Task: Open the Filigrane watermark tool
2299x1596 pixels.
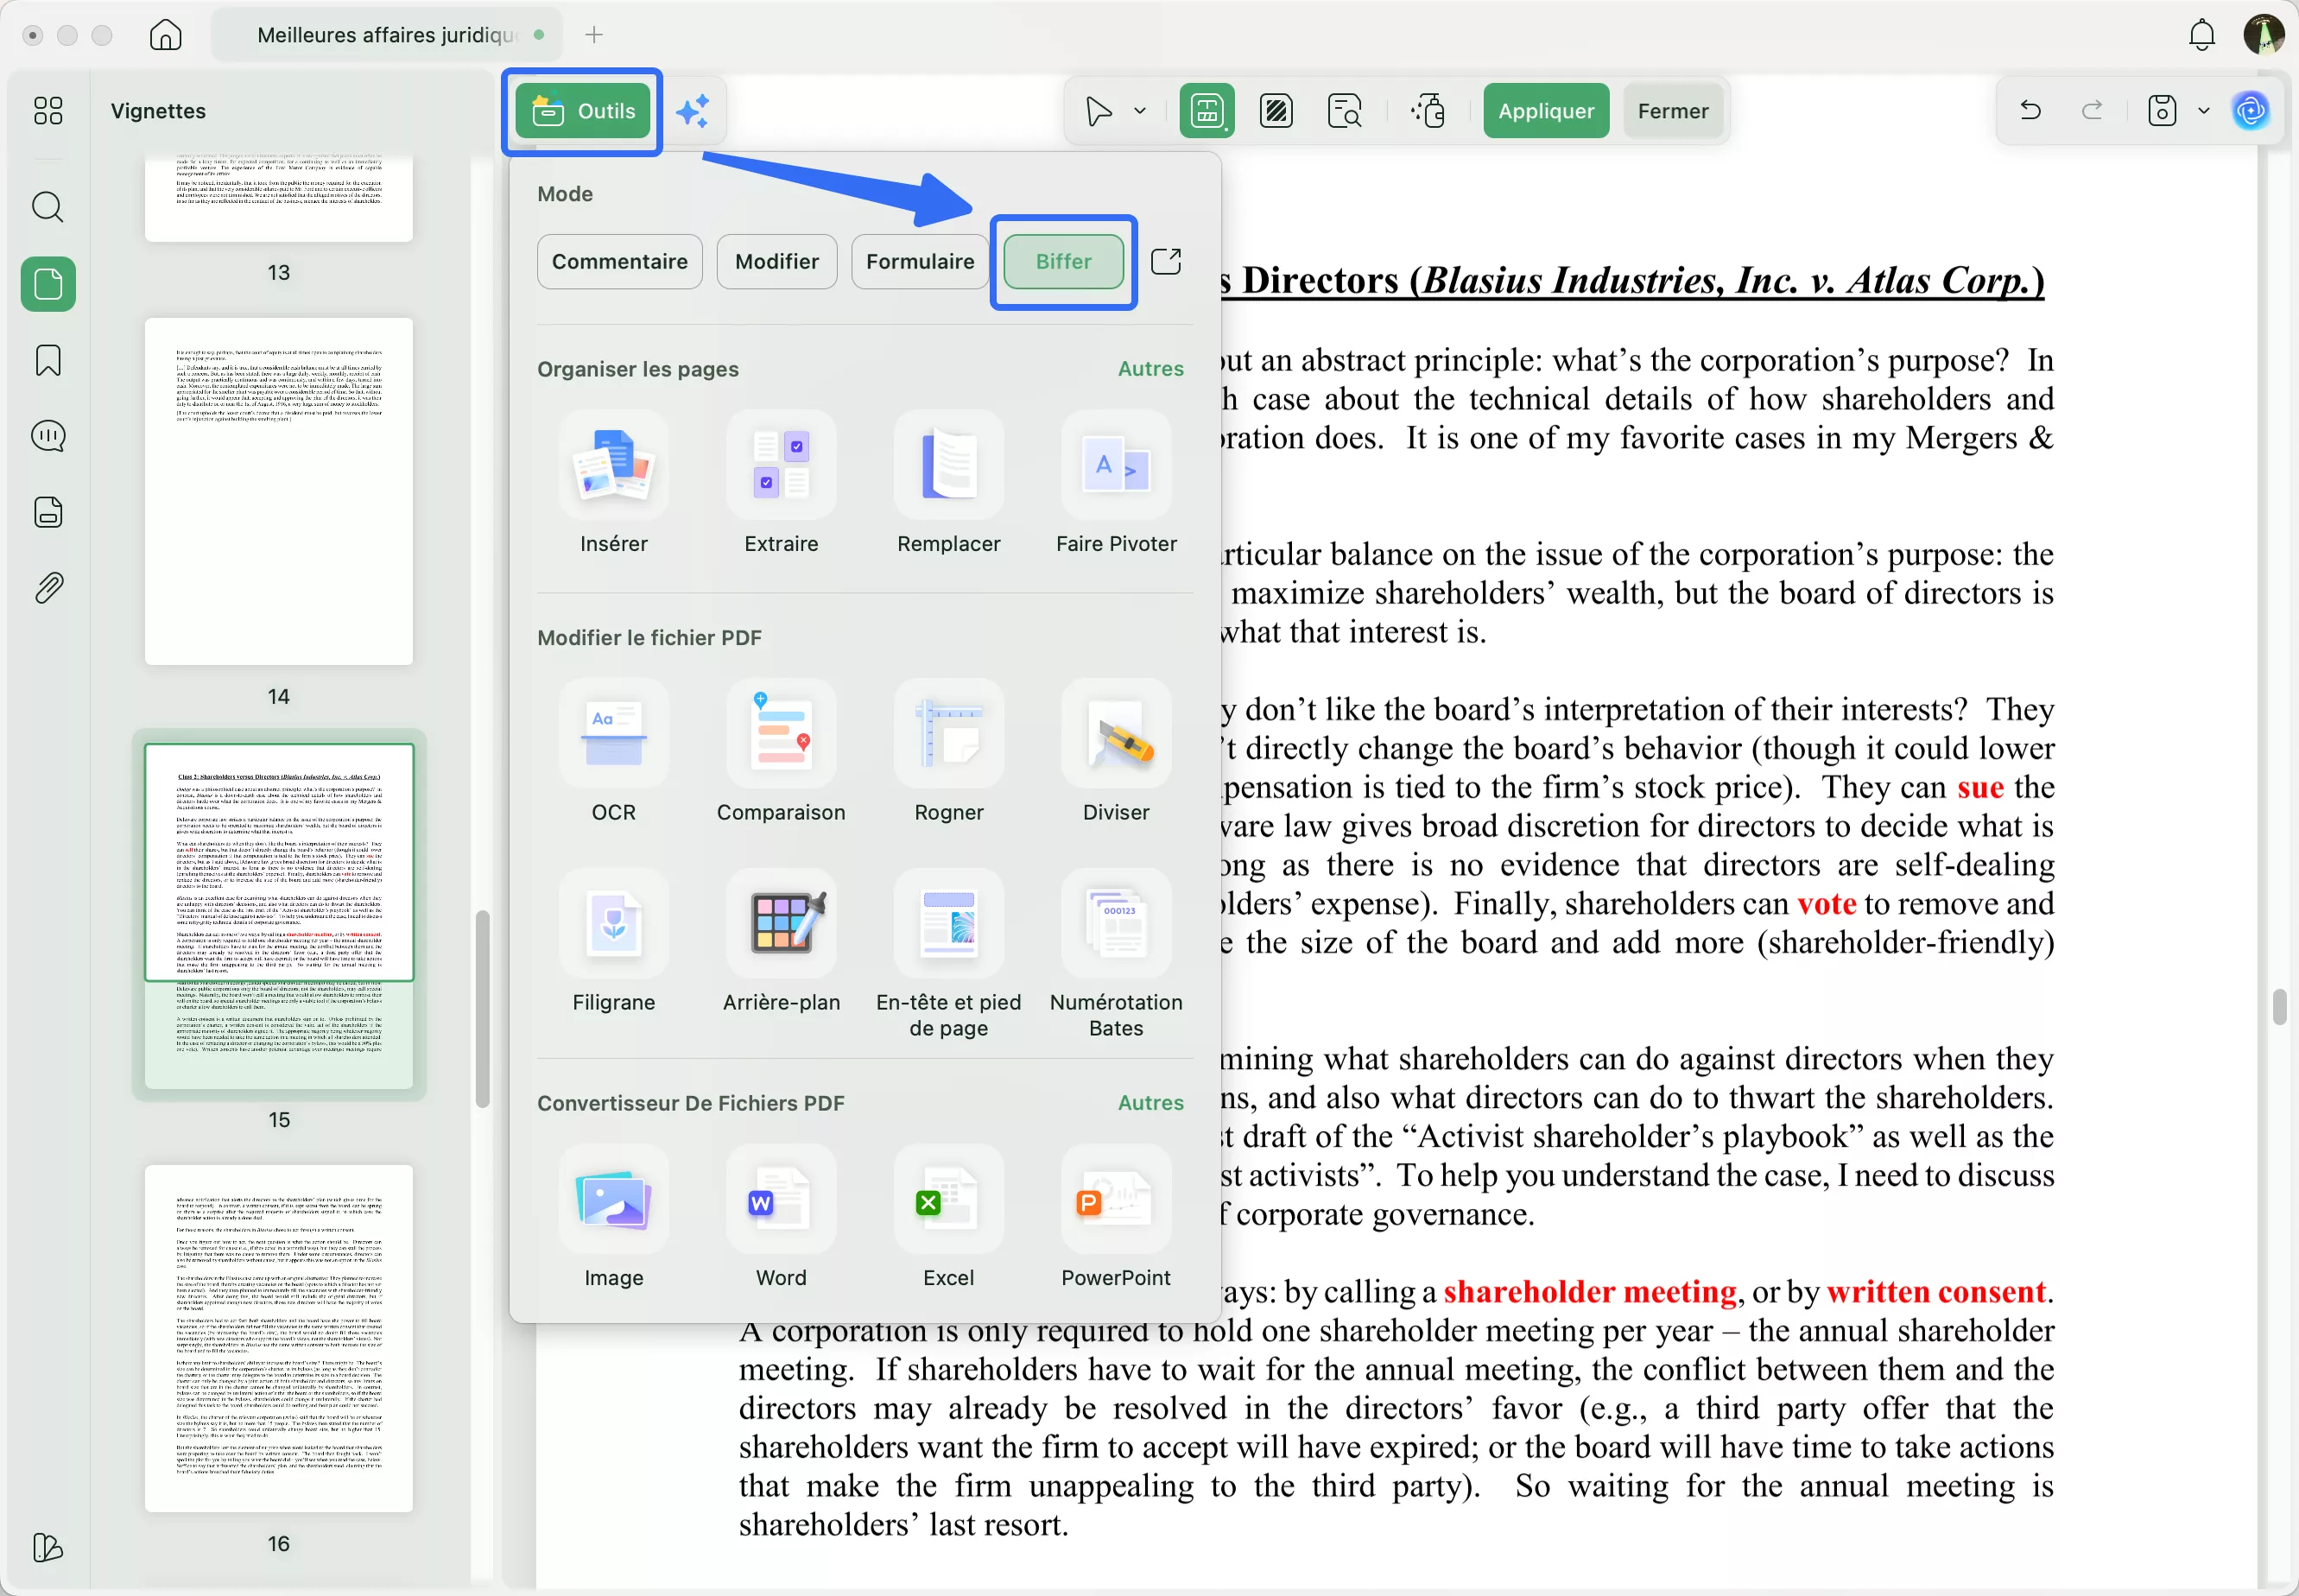Action: coord(613,924)
